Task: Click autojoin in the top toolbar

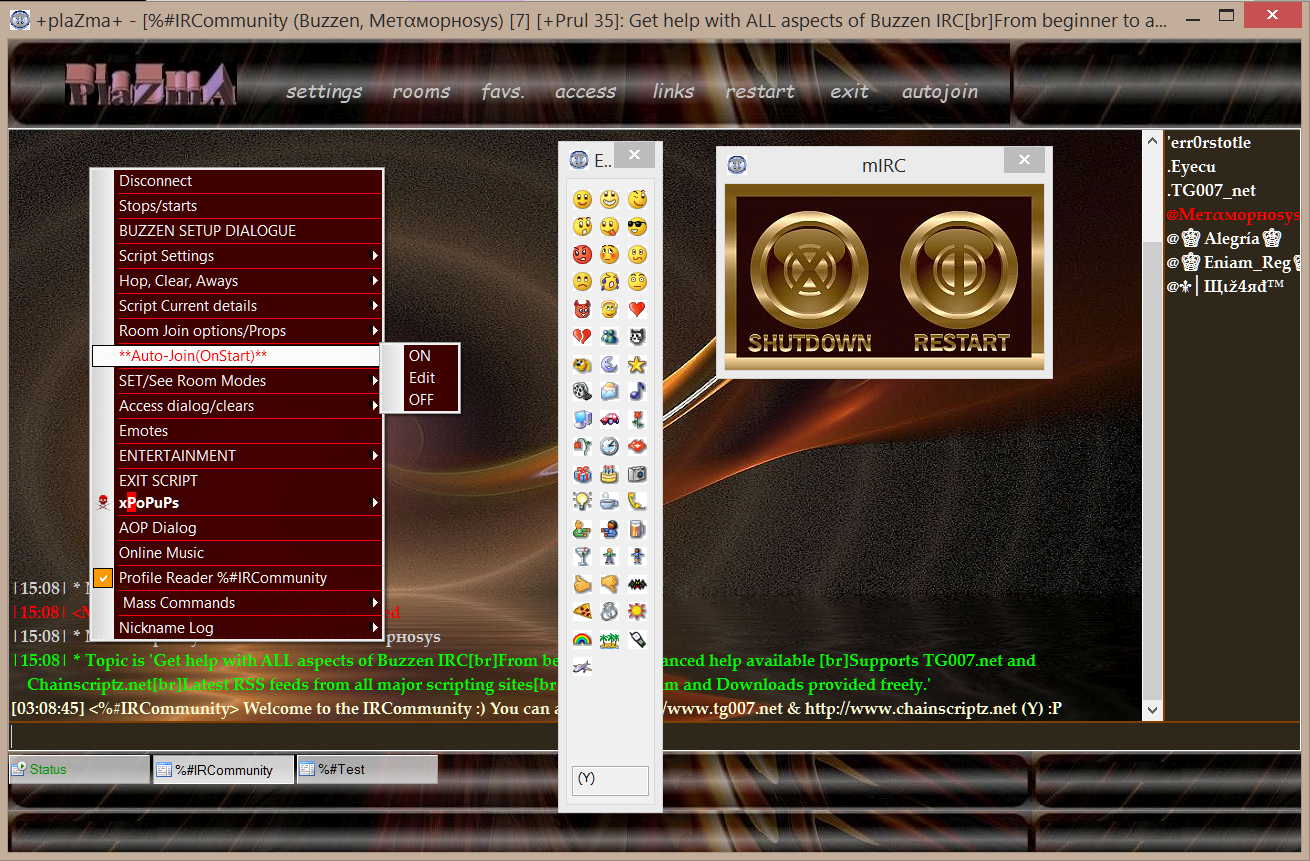Action: 940,91
